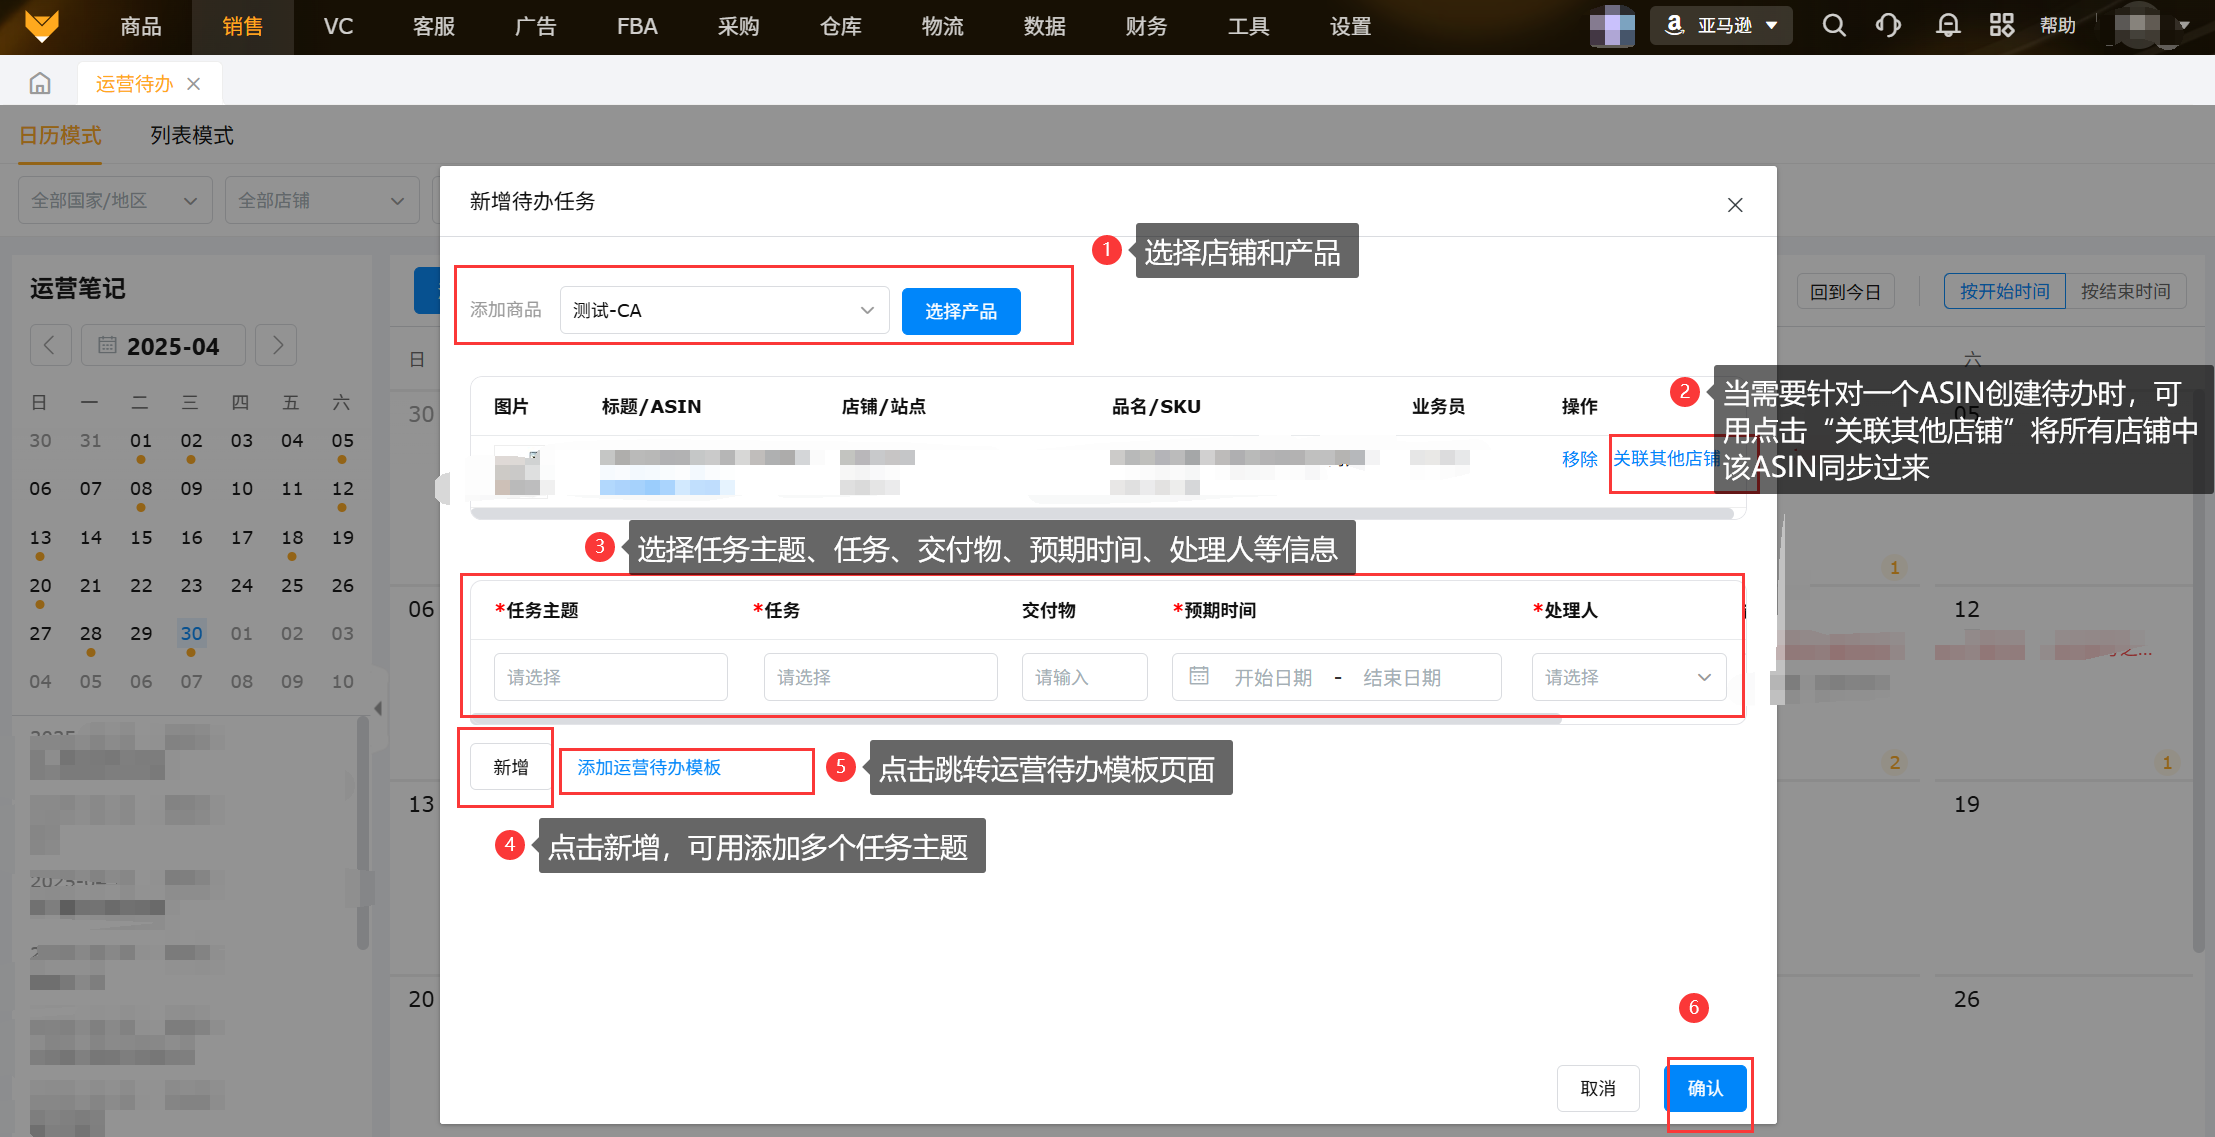Open the notifications bell icon
The width and height of the screenshot is (2215, 1137).
pos(1947,26)
